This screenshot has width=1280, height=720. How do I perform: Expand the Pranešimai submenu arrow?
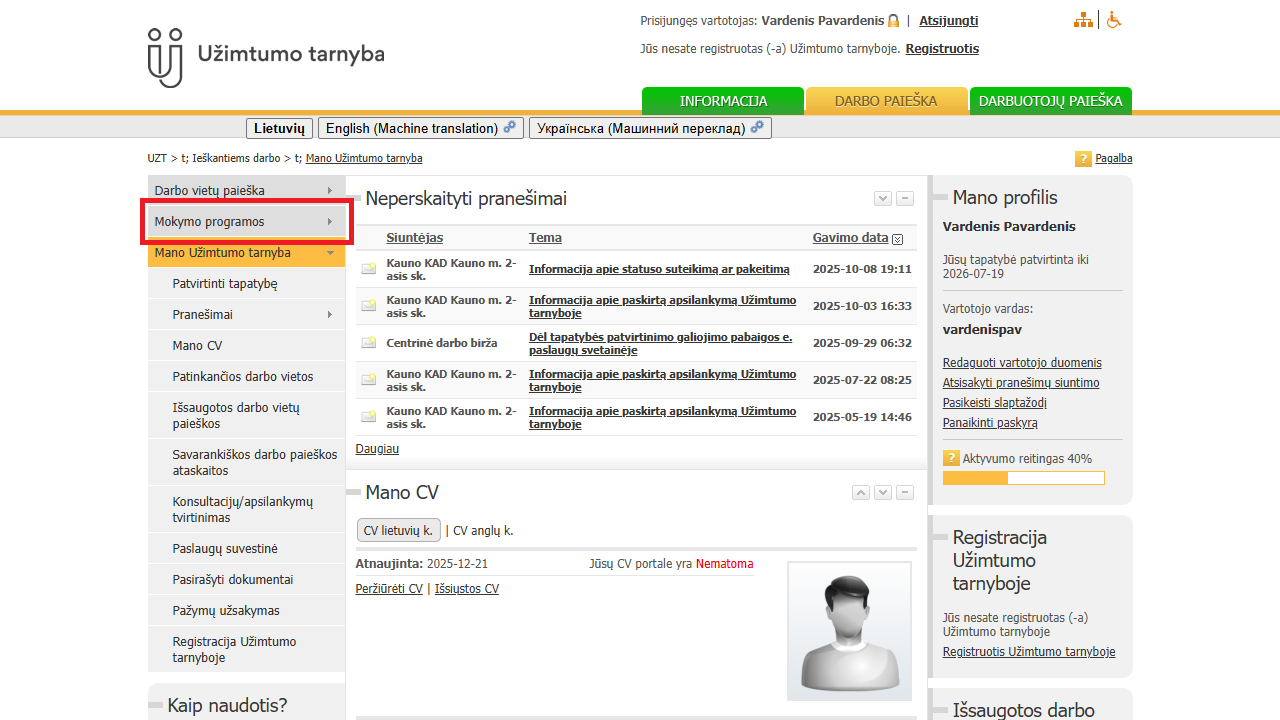(329, 315)
